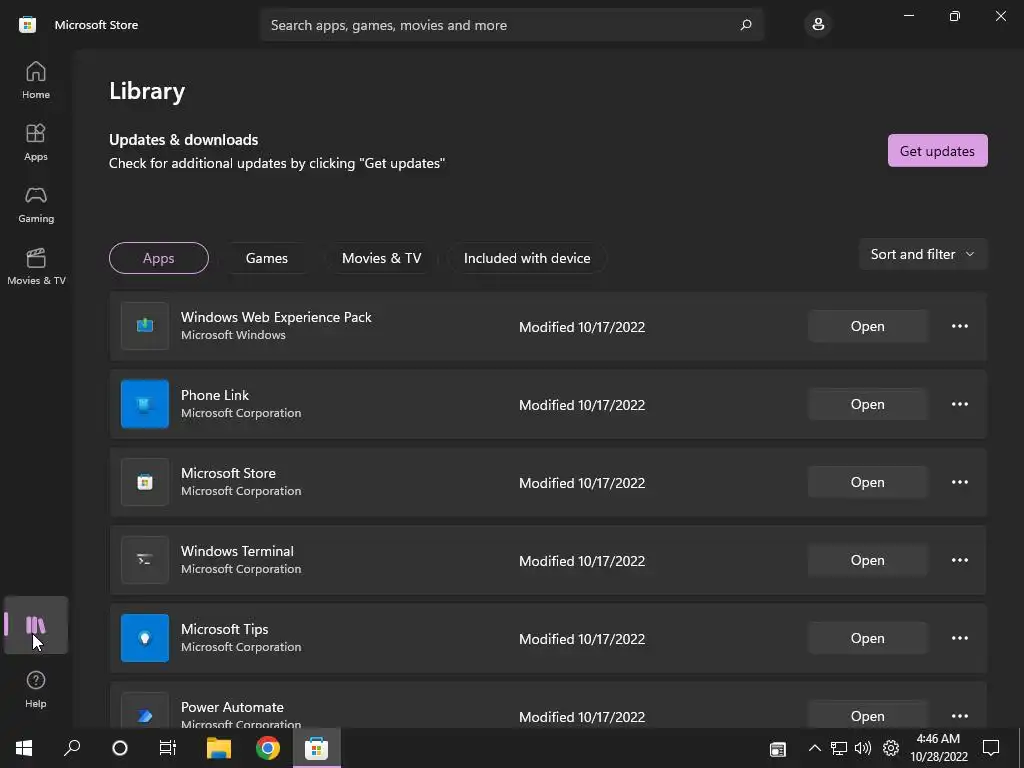This screenshot has height=768, width=1024.
Task: Open network status icon in tray
Action: tap(839, 748)
